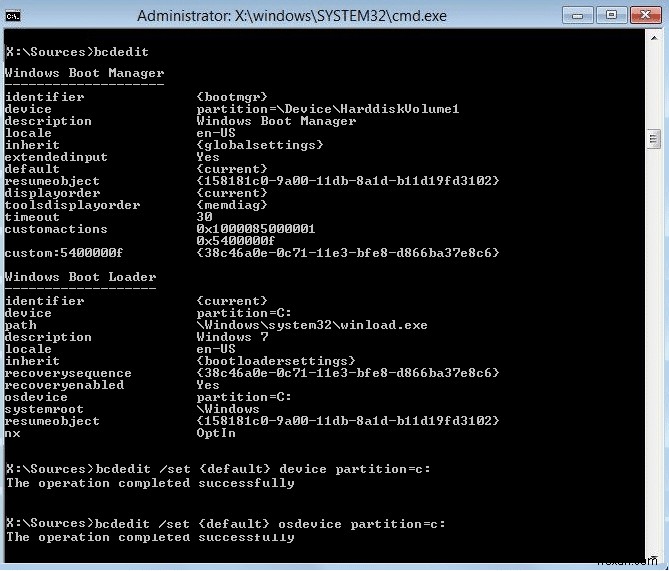Click the systemroot \Windows value
The height and width of the screenshot is (571, 669).
(x=228, y=409)
